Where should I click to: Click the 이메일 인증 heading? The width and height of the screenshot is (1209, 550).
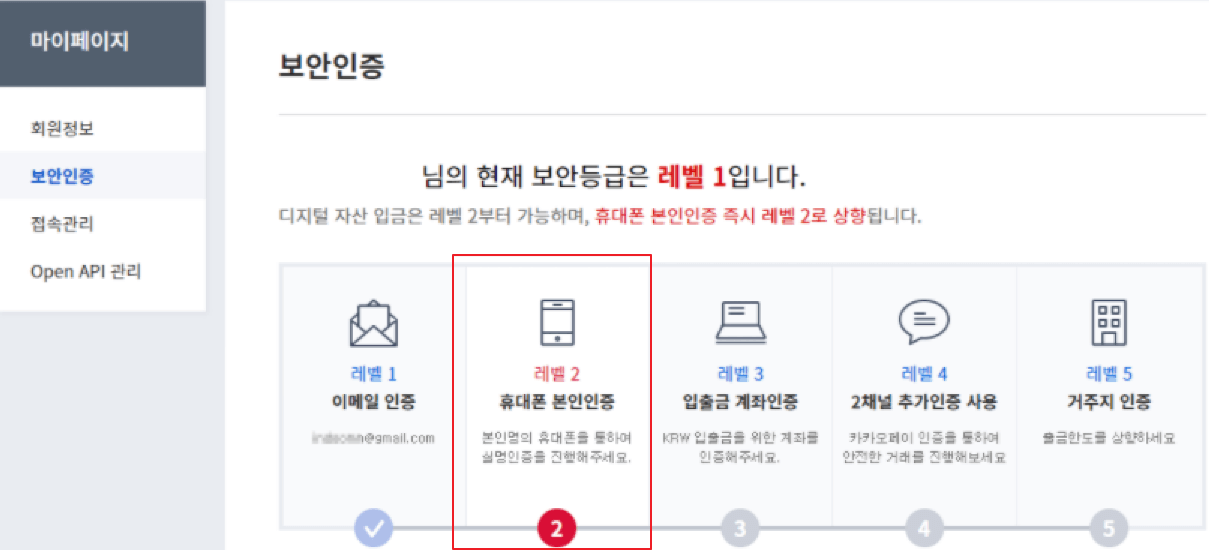coord(373,402)
